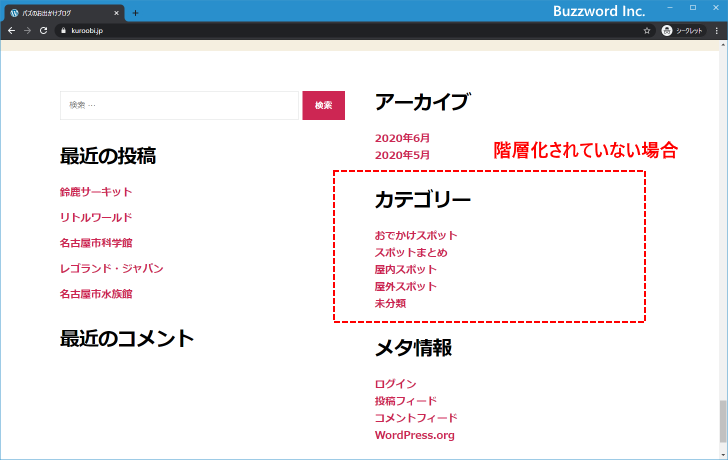The image size is (728, 460).
Task: Click the page scrollbar thumb
Action: [x=723, y=421]
